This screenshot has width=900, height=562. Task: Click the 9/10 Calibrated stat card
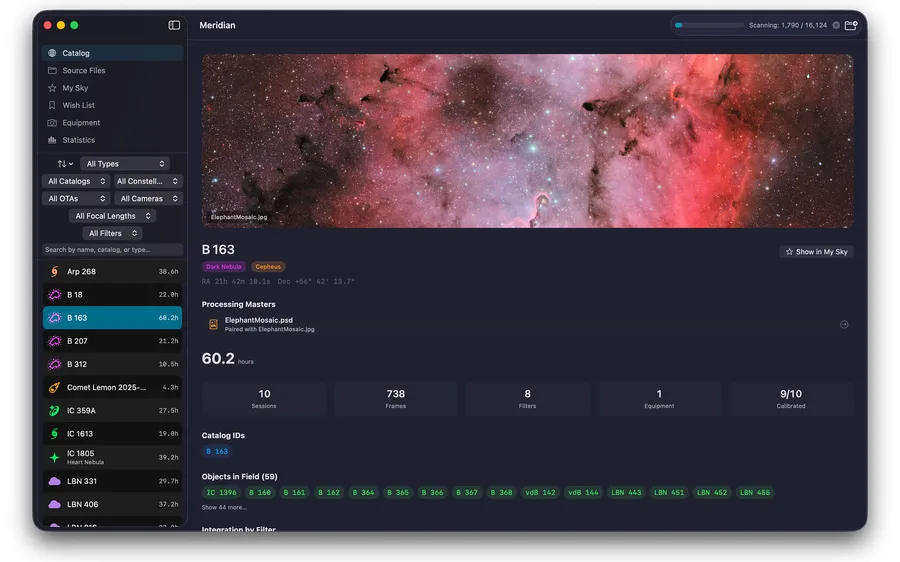point(791,399)
